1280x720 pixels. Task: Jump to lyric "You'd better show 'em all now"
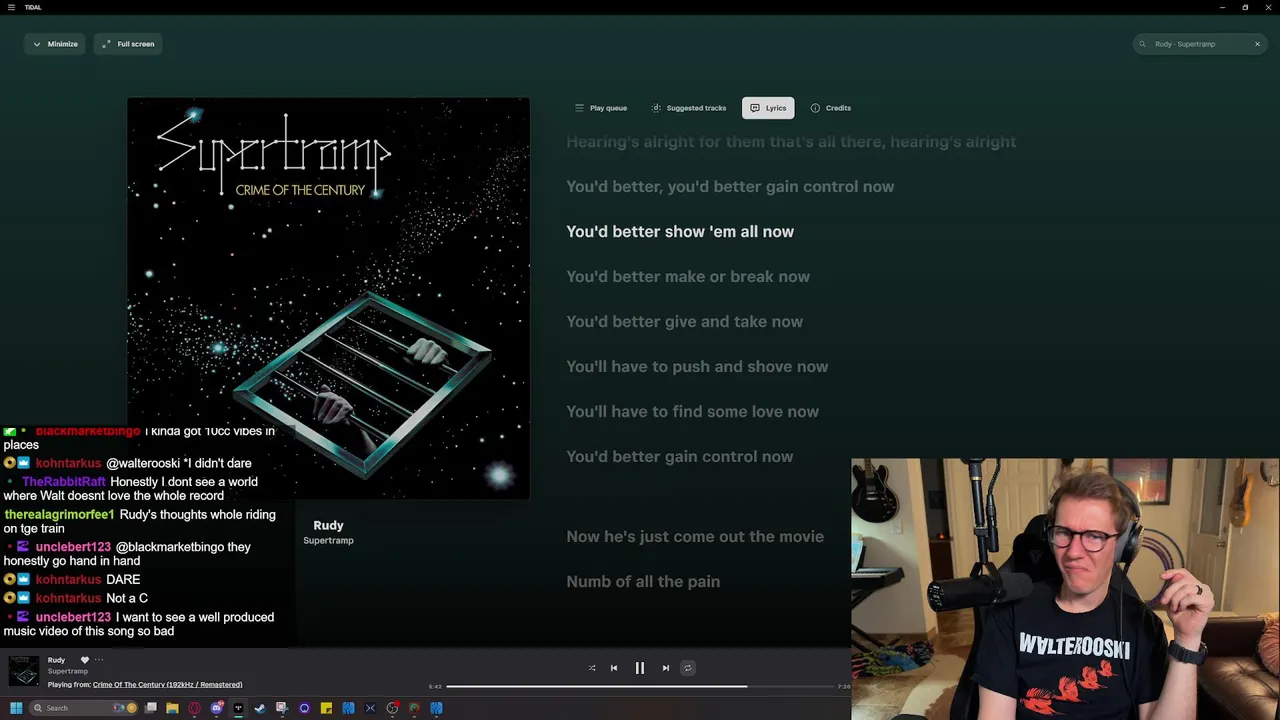click(x=680, y=231)
